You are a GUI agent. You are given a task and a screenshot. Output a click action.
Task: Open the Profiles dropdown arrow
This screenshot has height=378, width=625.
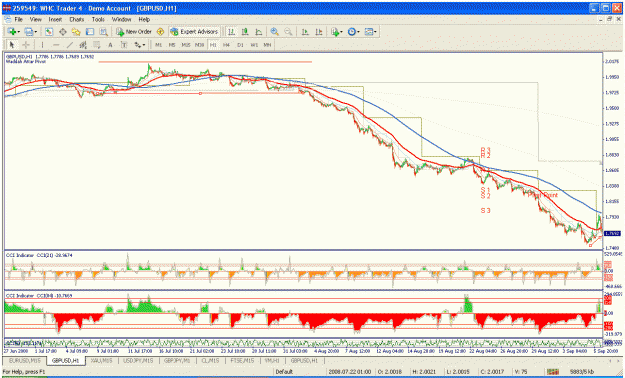coord(35,32)
